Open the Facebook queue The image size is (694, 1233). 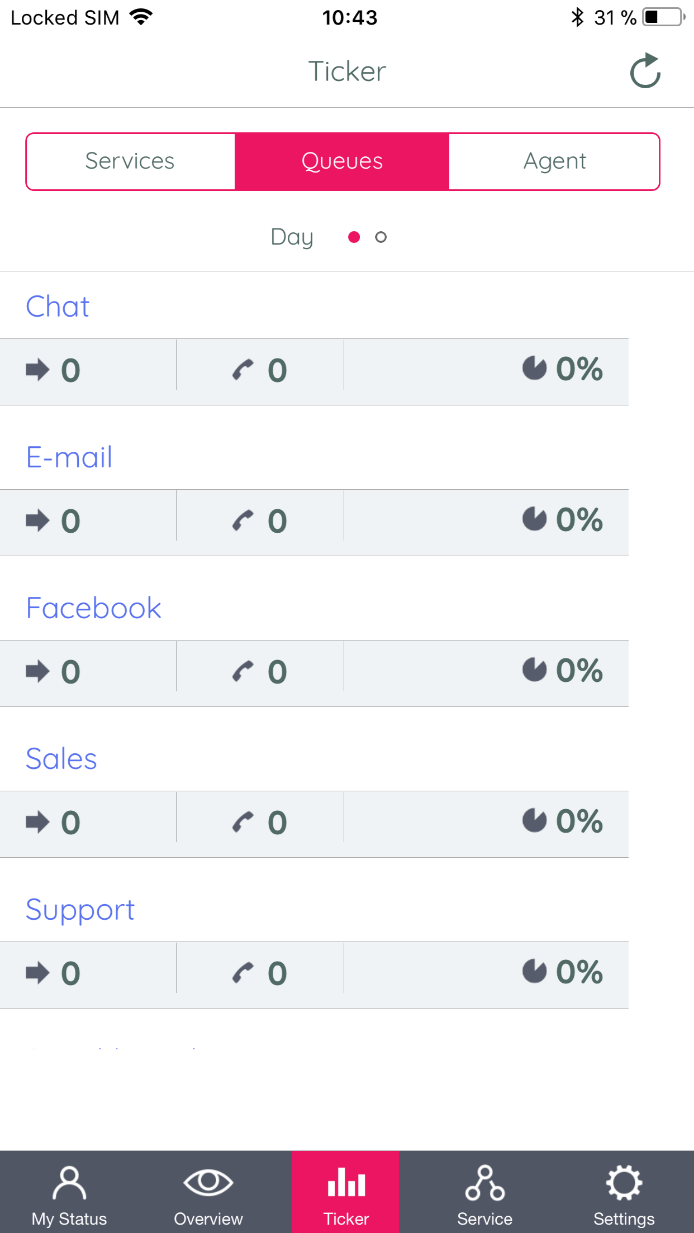[x=94, y=608]
